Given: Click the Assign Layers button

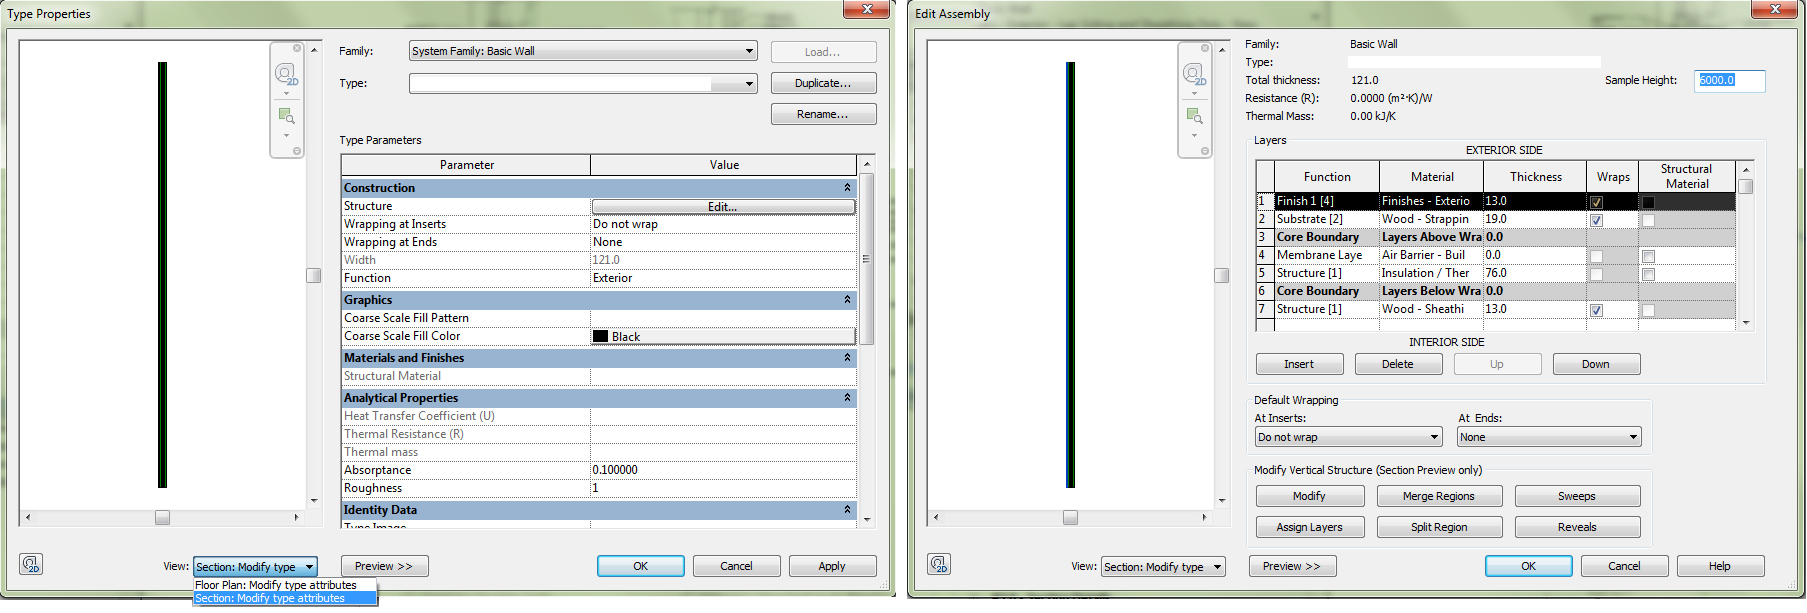Looking at the screenshot, I should 1310,527.
